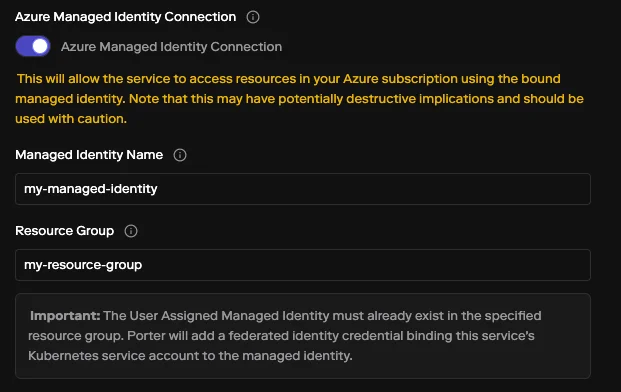Click the Resource Group label
The width and height of the screenshot is (621, 392).
pos(65,231)
